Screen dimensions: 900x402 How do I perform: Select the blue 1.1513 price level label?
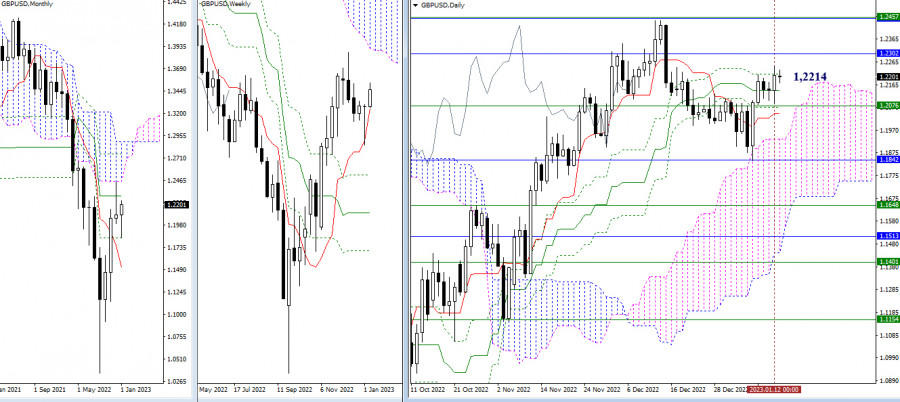tap(888, 235)
